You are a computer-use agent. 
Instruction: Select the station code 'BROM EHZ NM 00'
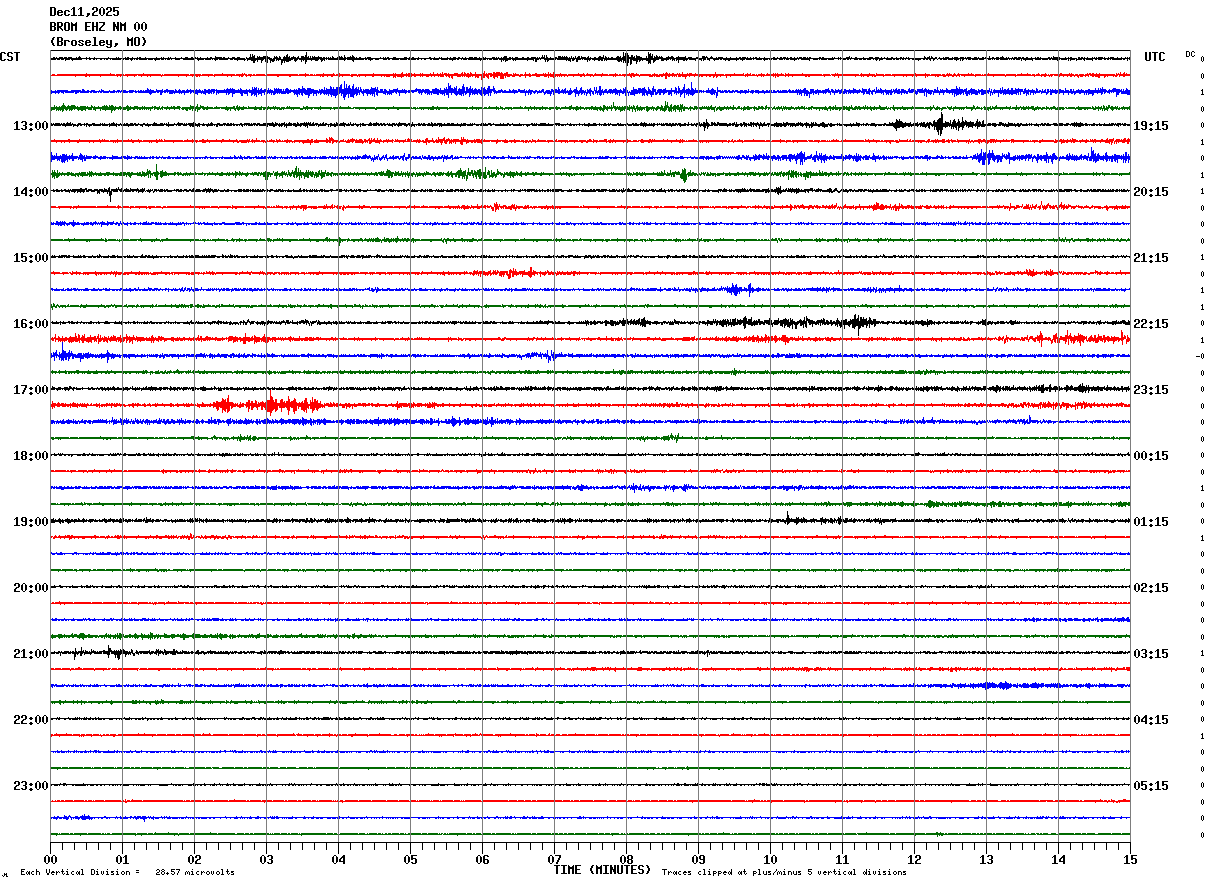(x=98, y=27)
